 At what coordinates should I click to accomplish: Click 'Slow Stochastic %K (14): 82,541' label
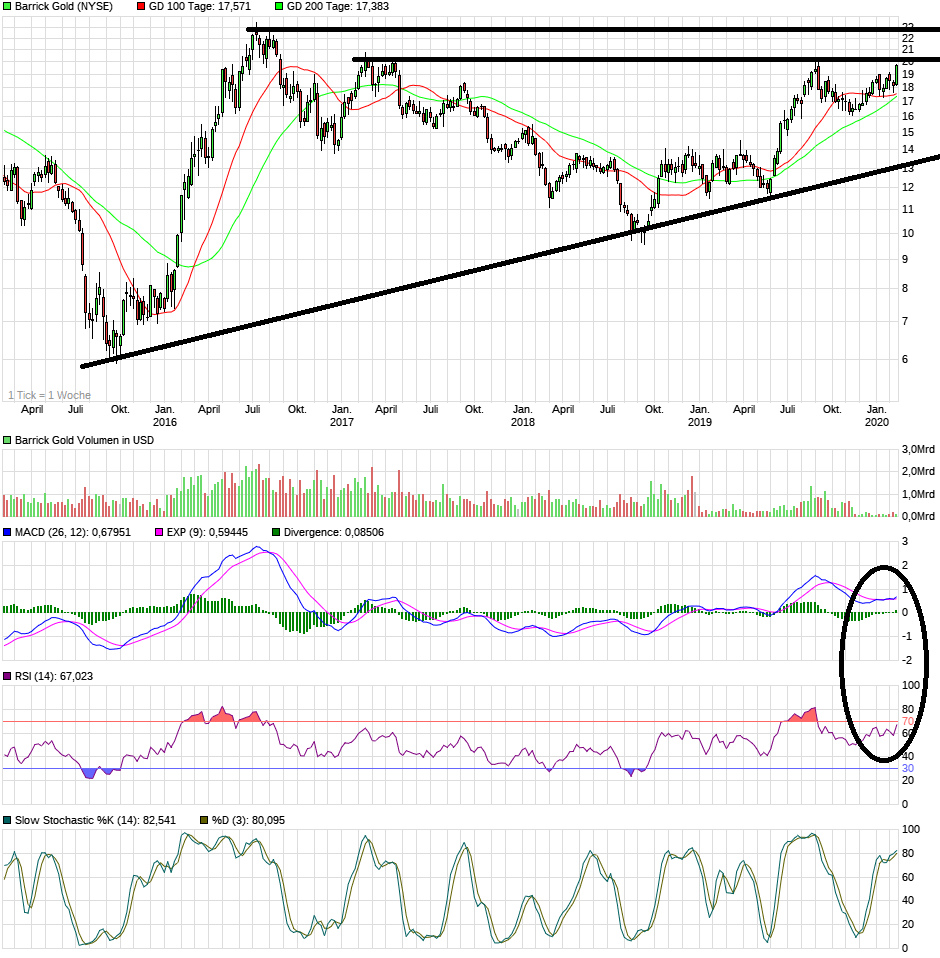pos(95,821)
